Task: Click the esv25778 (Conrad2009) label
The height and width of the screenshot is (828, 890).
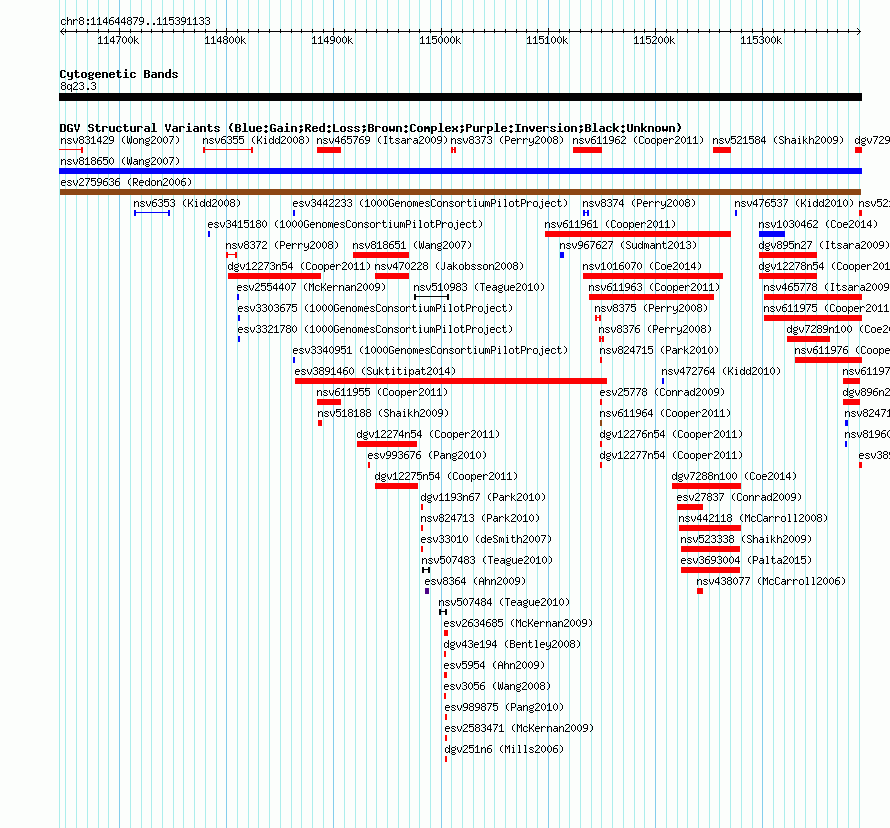Action: click(x=662, y=392)
